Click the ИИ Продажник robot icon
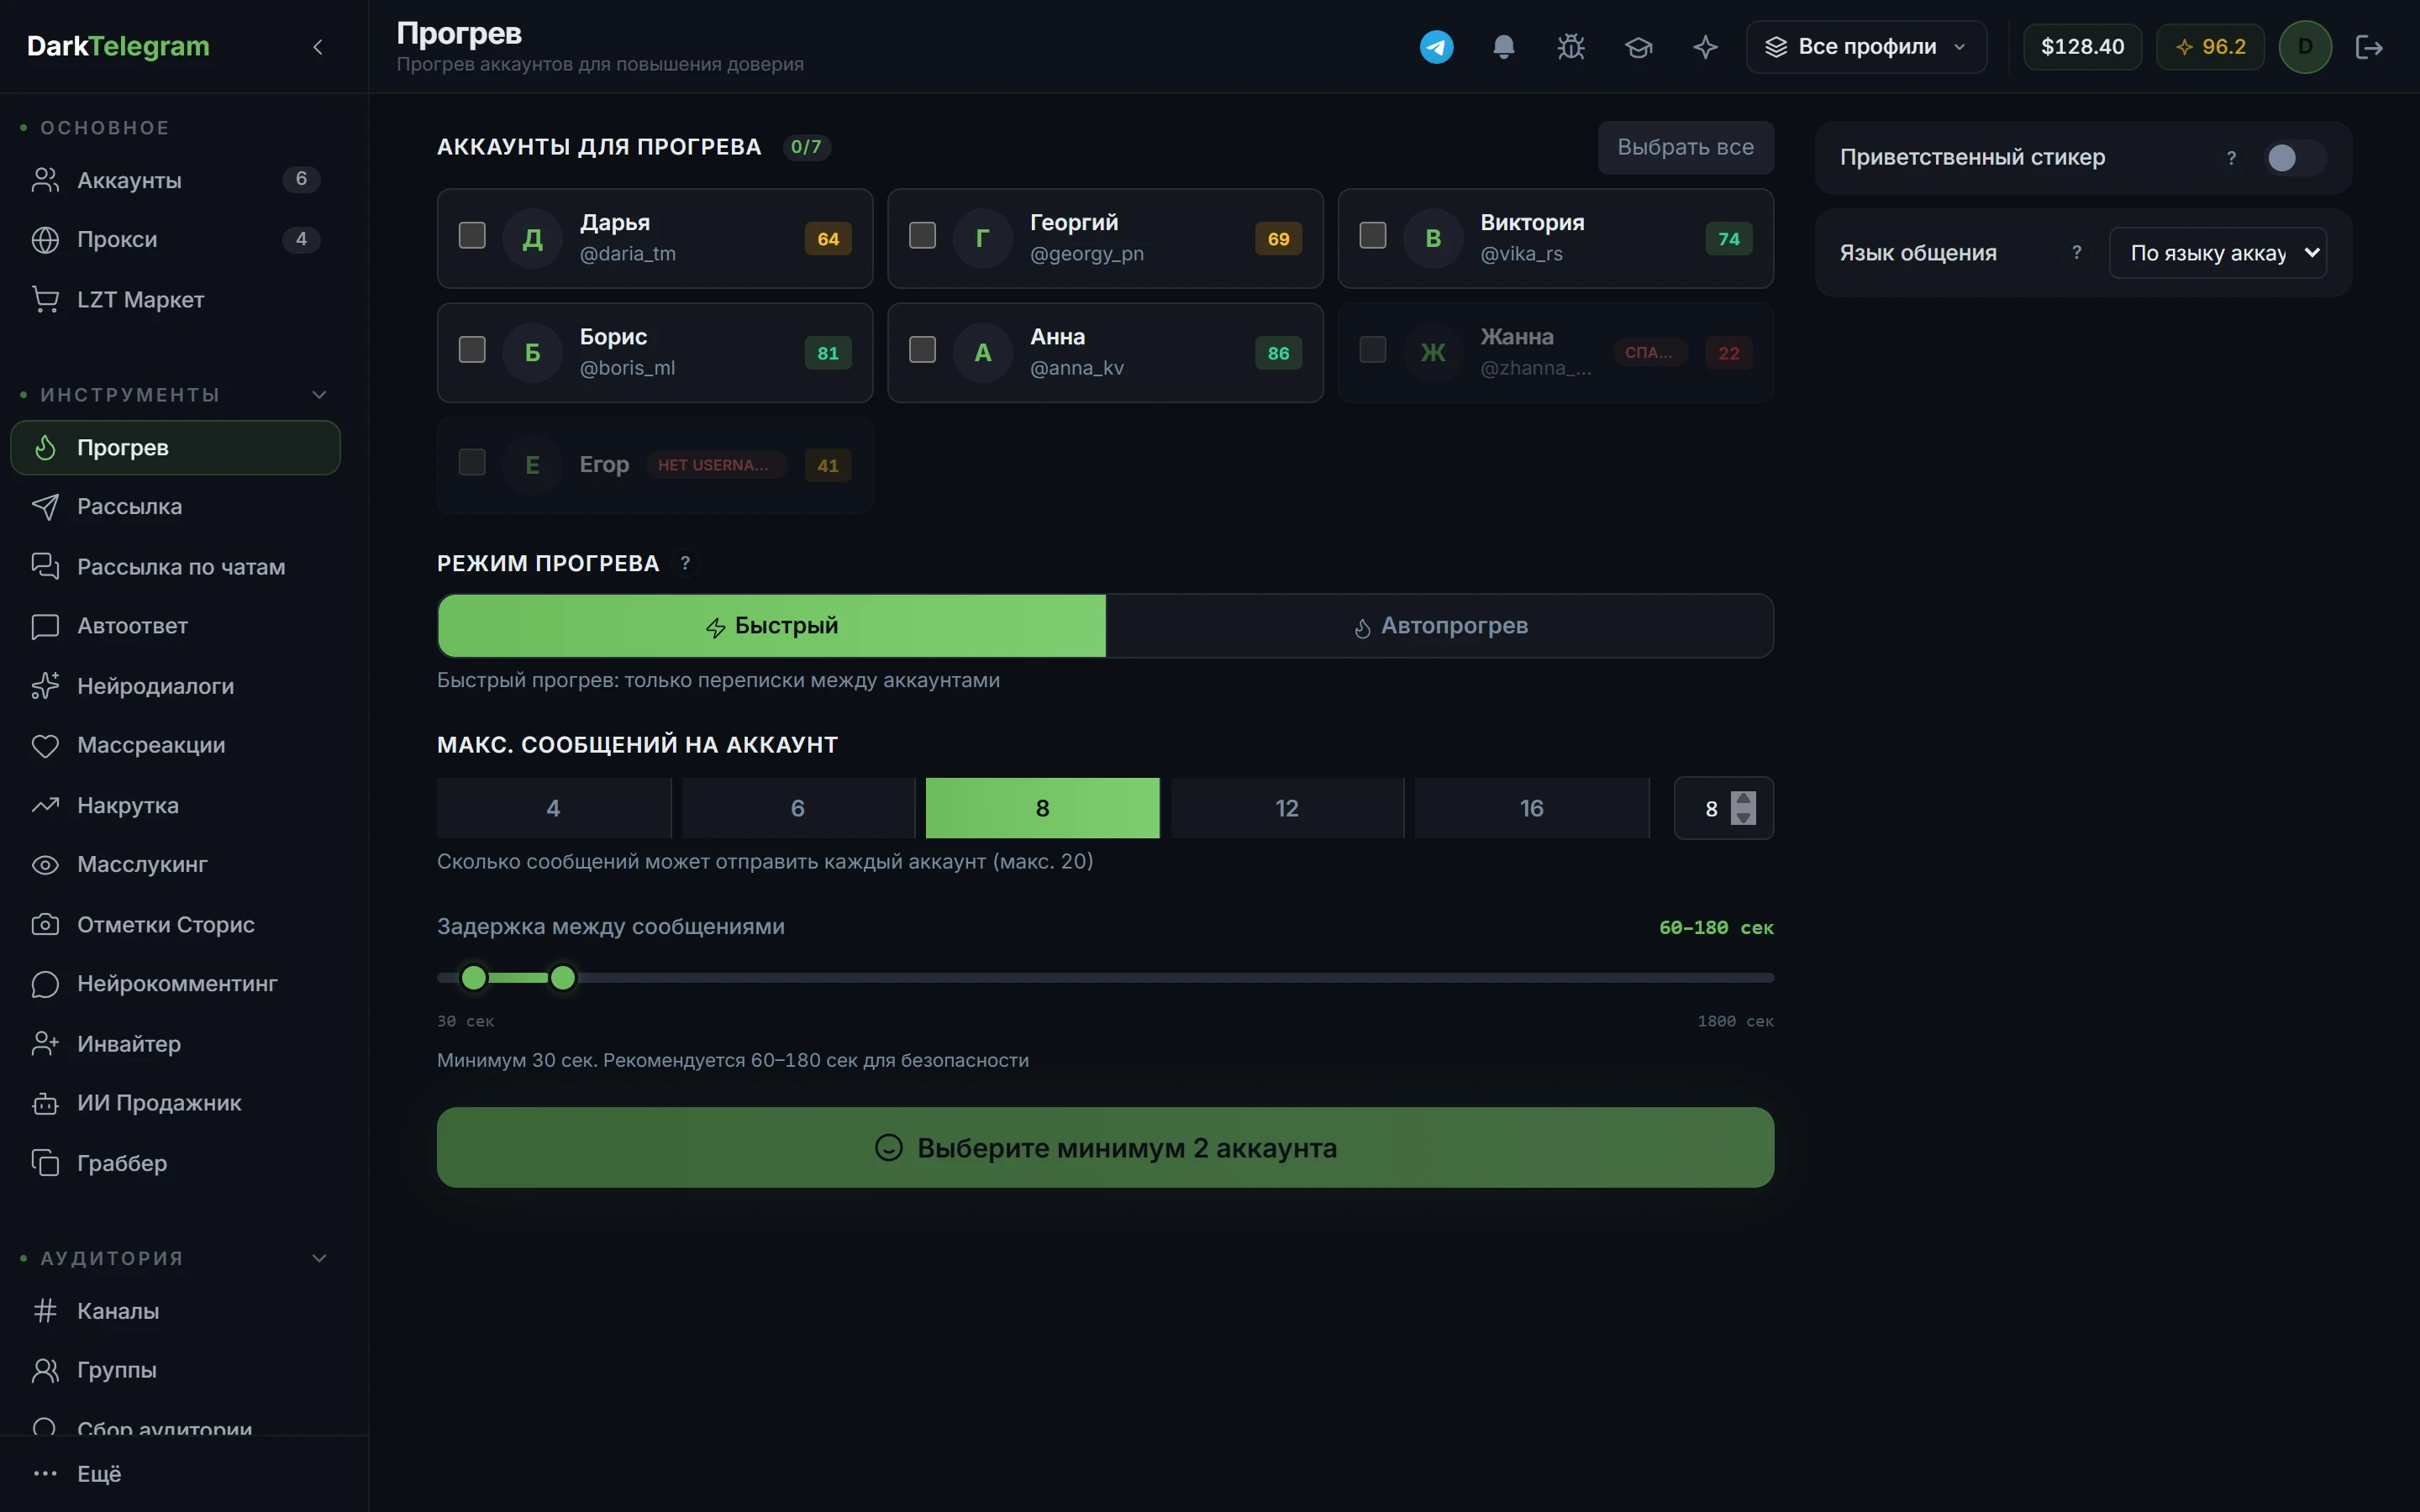Image resolution: width=2420 pixels, height=1512 pixels. coord(45,1103)
